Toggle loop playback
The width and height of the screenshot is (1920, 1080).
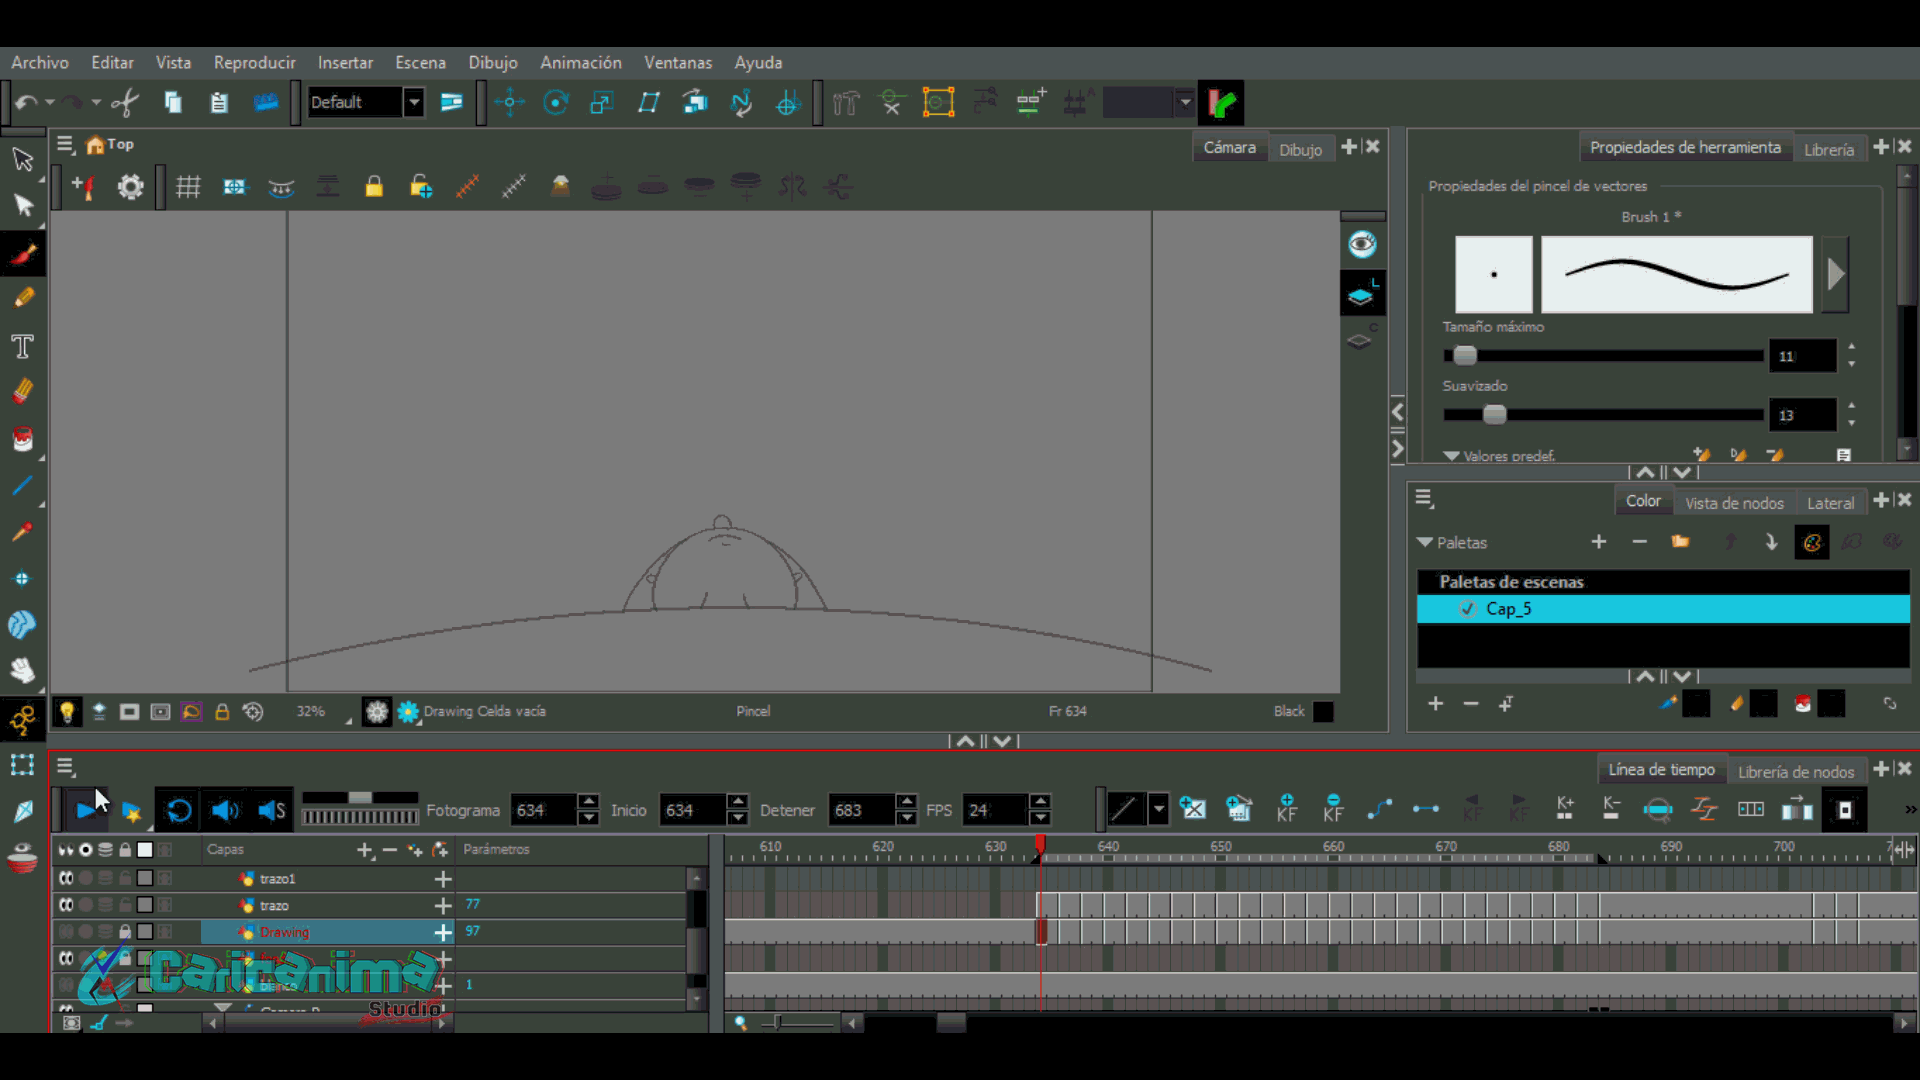pos(179,810)
